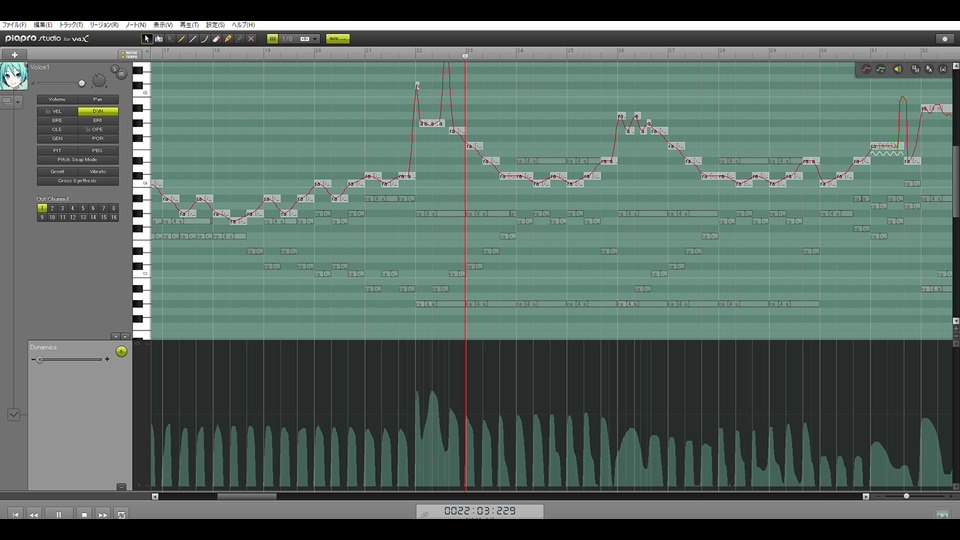Image resolution: width=960 pixels, height=540 pixels.
Task: Click the grayed-out cursor tool icon
Action: point(170,39)
